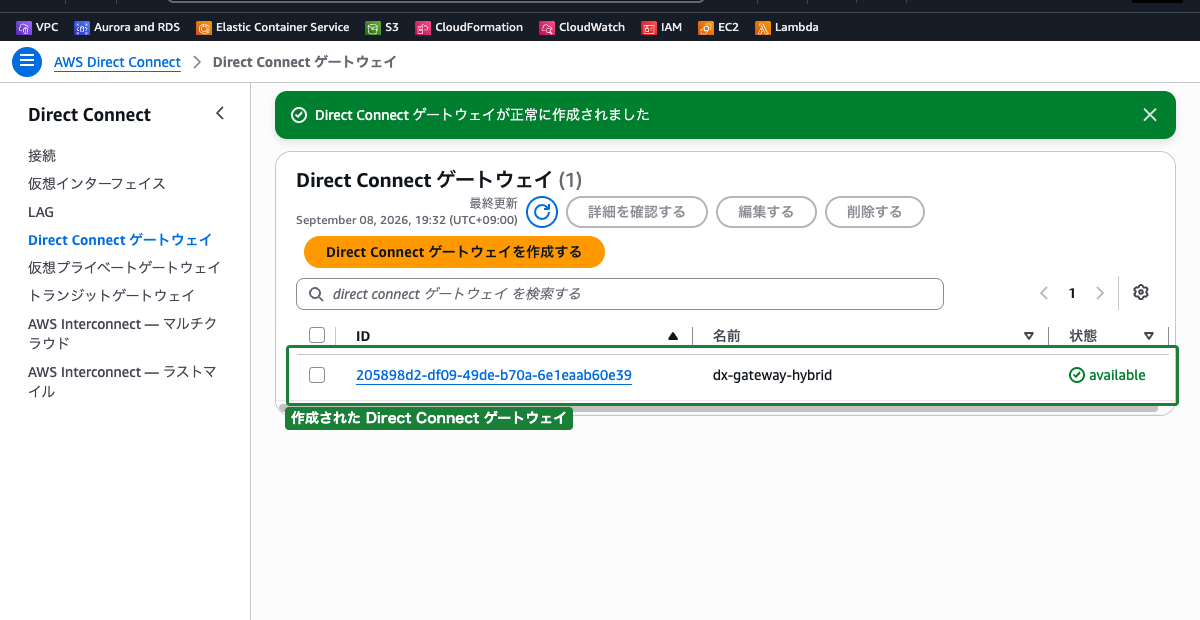Go to previous page arrow
Screen dimensions: 1200x620
tap(1044, 293)
